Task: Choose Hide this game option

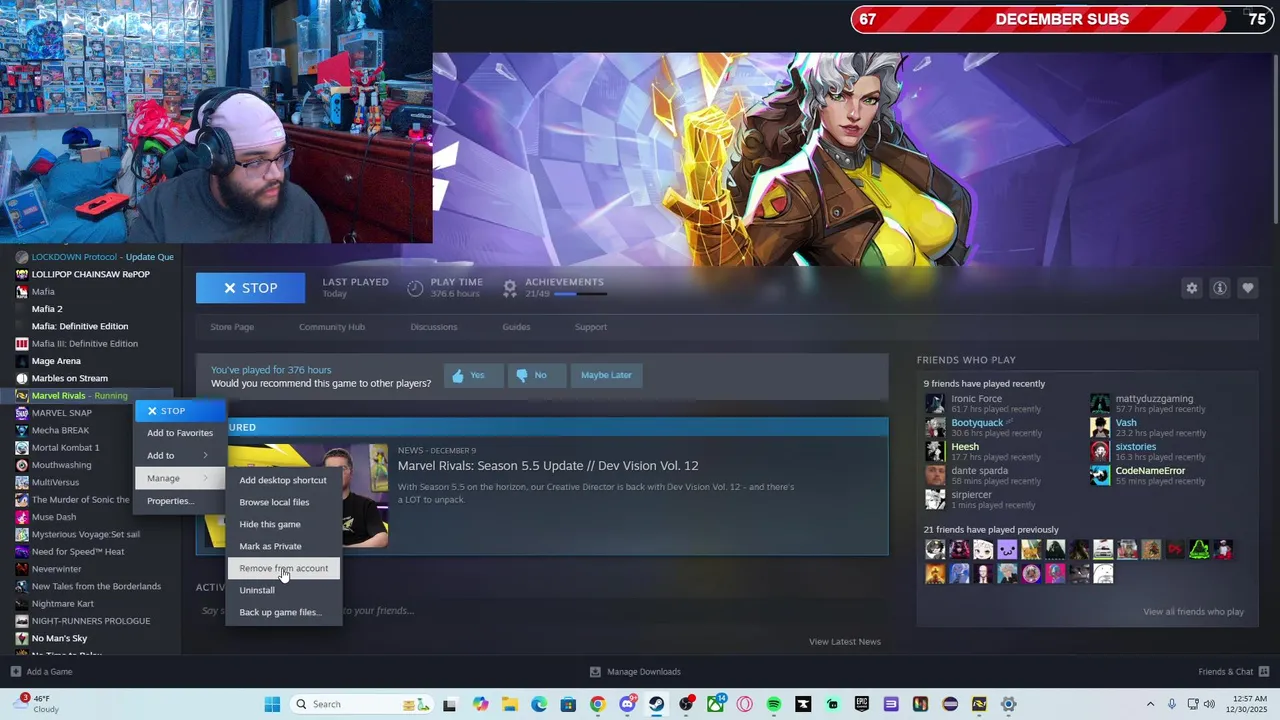Action: (x=283, y=524)
